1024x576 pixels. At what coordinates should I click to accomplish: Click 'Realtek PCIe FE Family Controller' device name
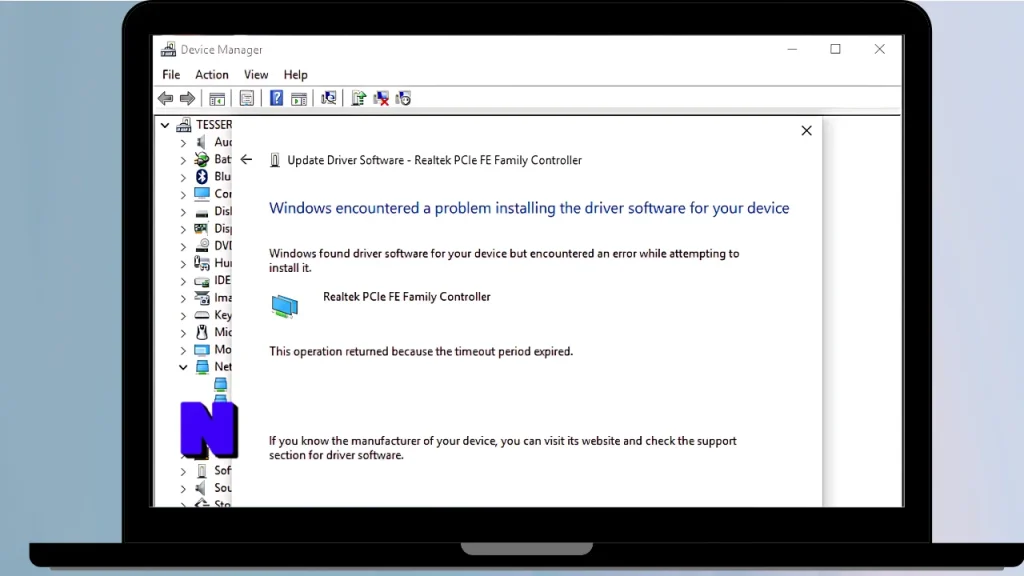tap(406, 296)
